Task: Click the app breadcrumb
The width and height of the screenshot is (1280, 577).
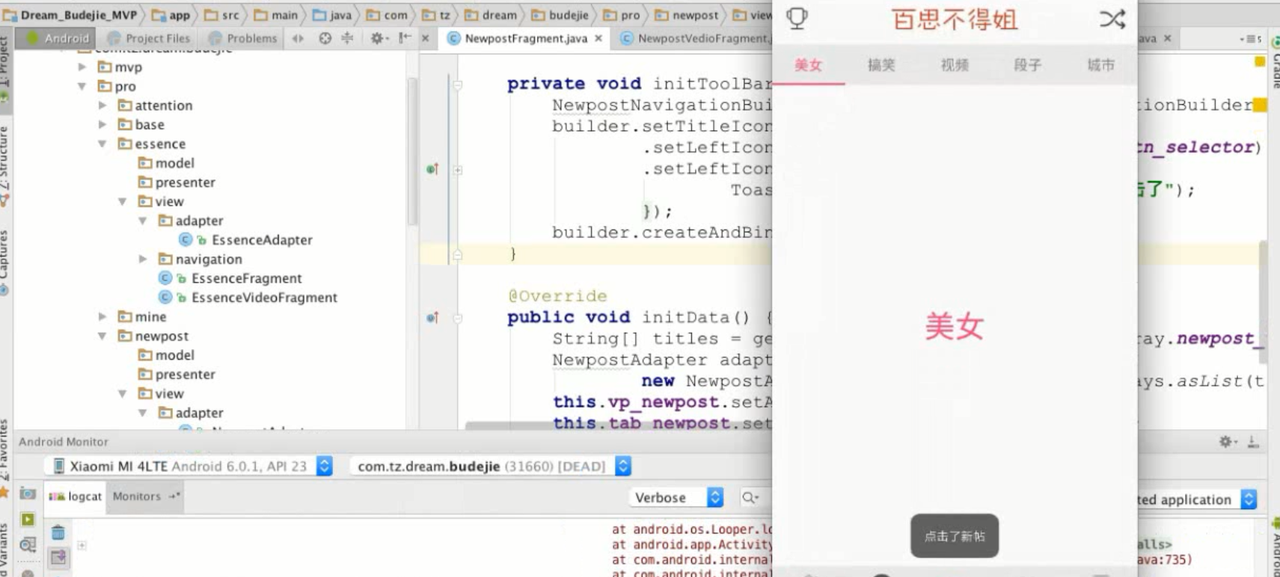Action: (171, 15)
